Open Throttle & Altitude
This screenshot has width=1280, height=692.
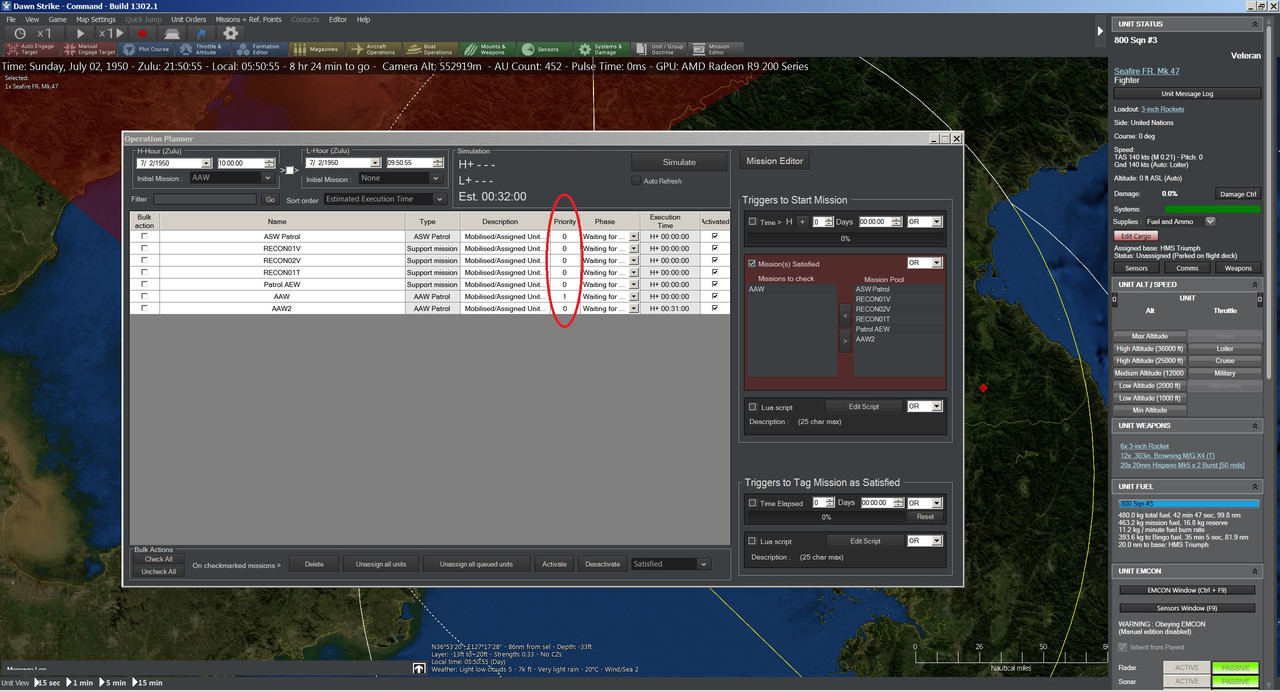[x=203, y=48]
